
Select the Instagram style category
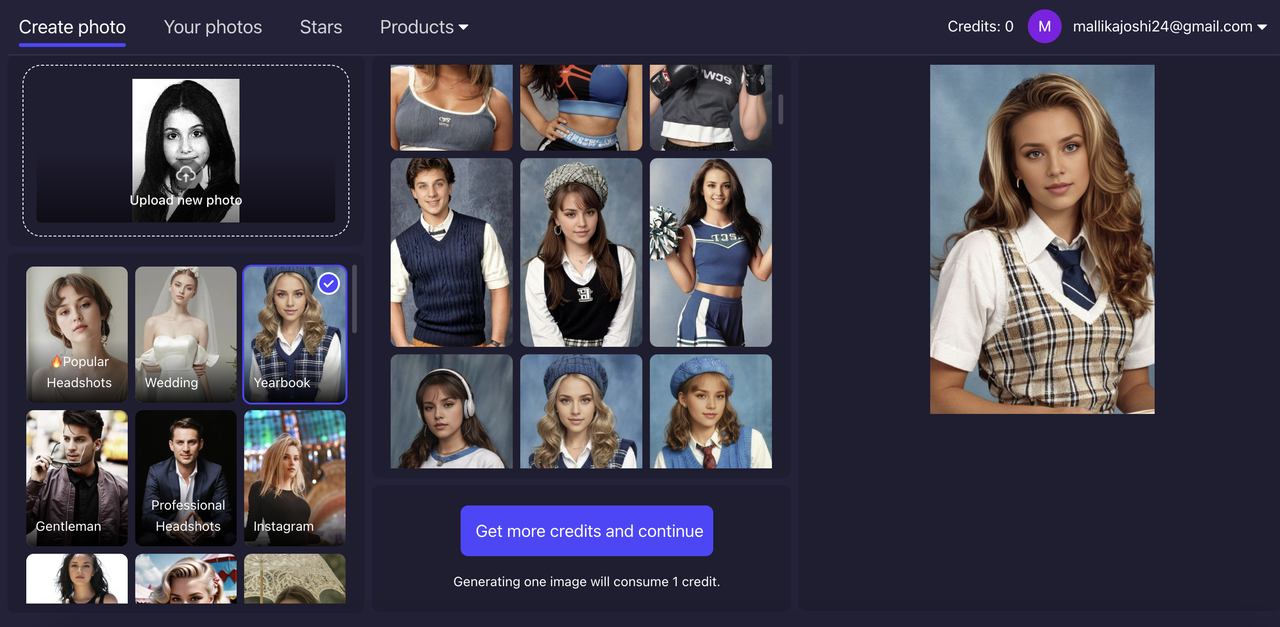[x=295, y=478]
